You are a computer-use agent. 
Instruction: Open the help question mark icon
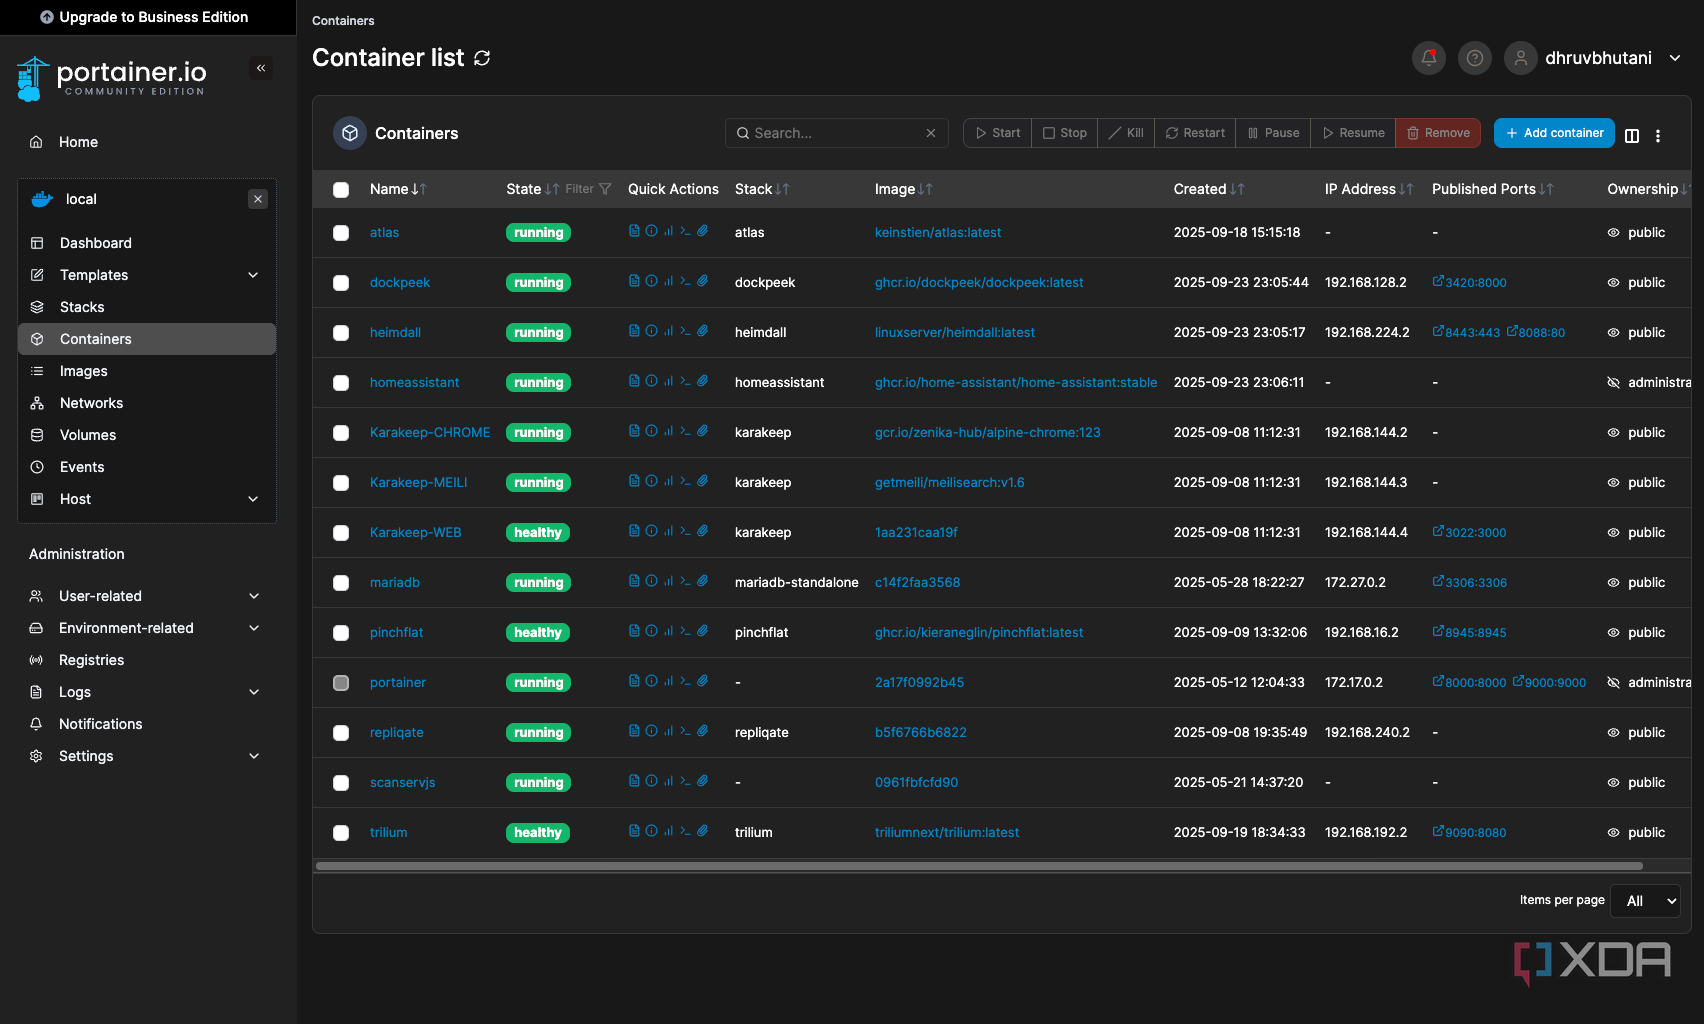click(x=1475, y=58)
